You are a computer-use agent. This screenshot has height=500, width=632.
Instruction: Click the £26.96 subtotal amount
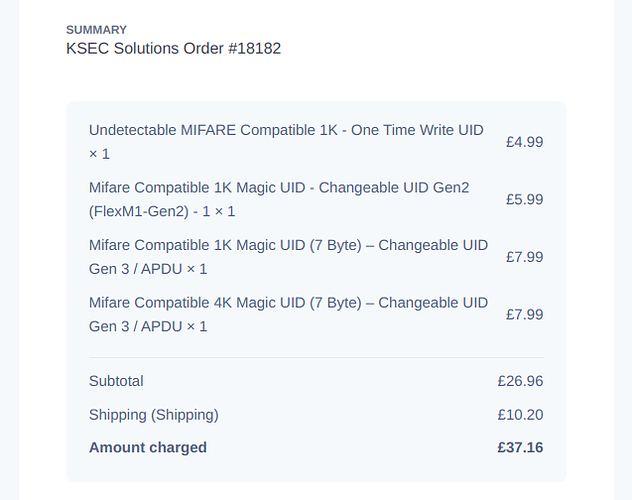click(520, 381)
